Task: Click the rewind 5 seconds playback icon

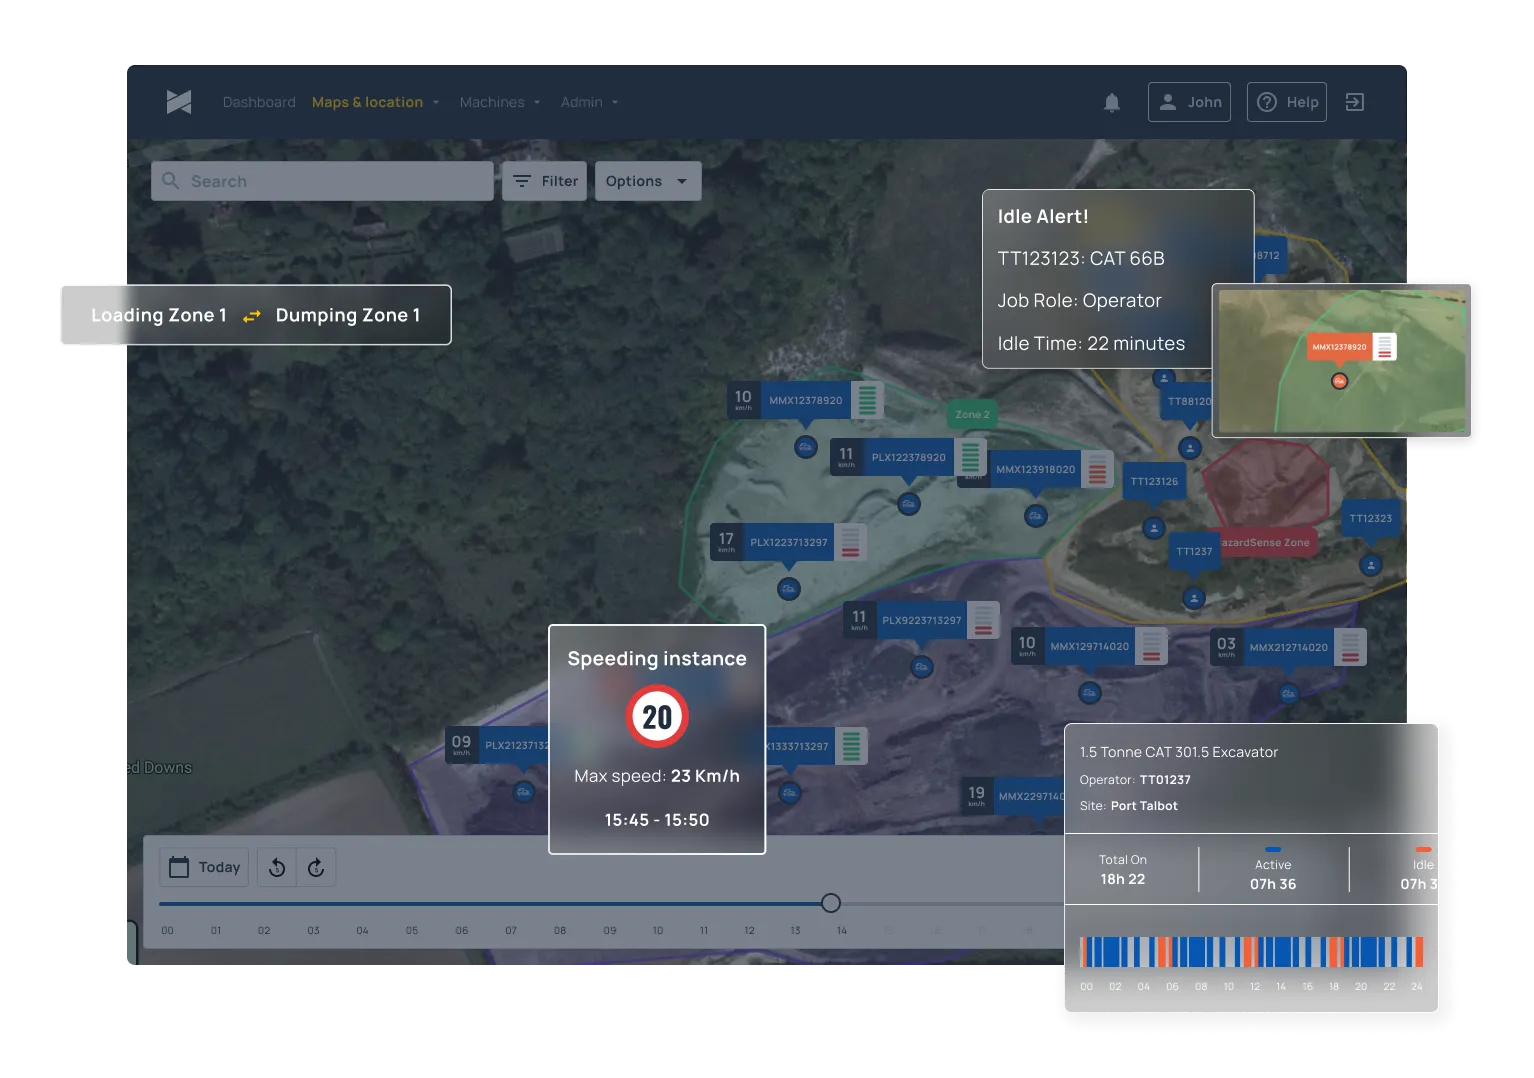Action: coord(277,867)
